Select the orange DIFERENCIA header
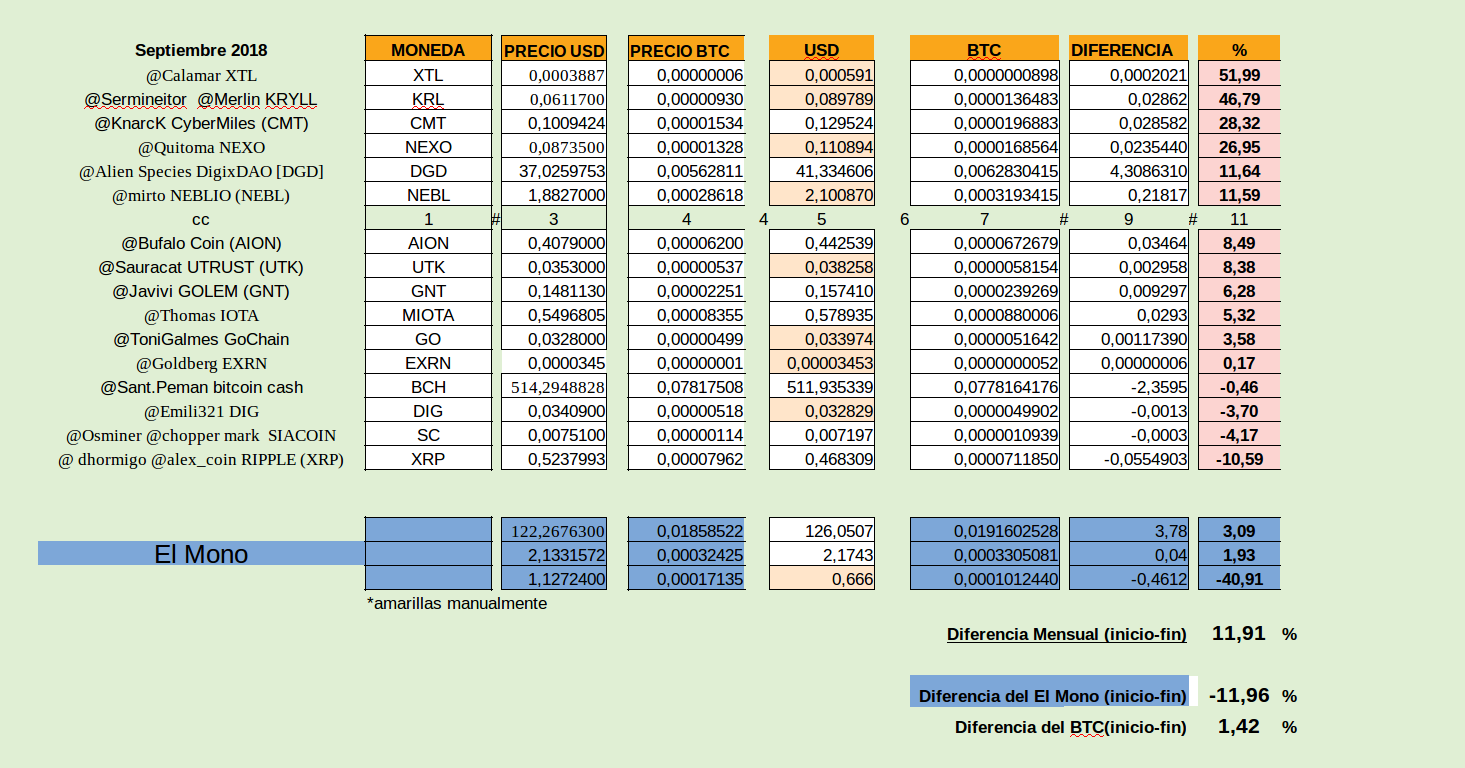Viewport: 1465px width, 768px height. click(1129, 50)
